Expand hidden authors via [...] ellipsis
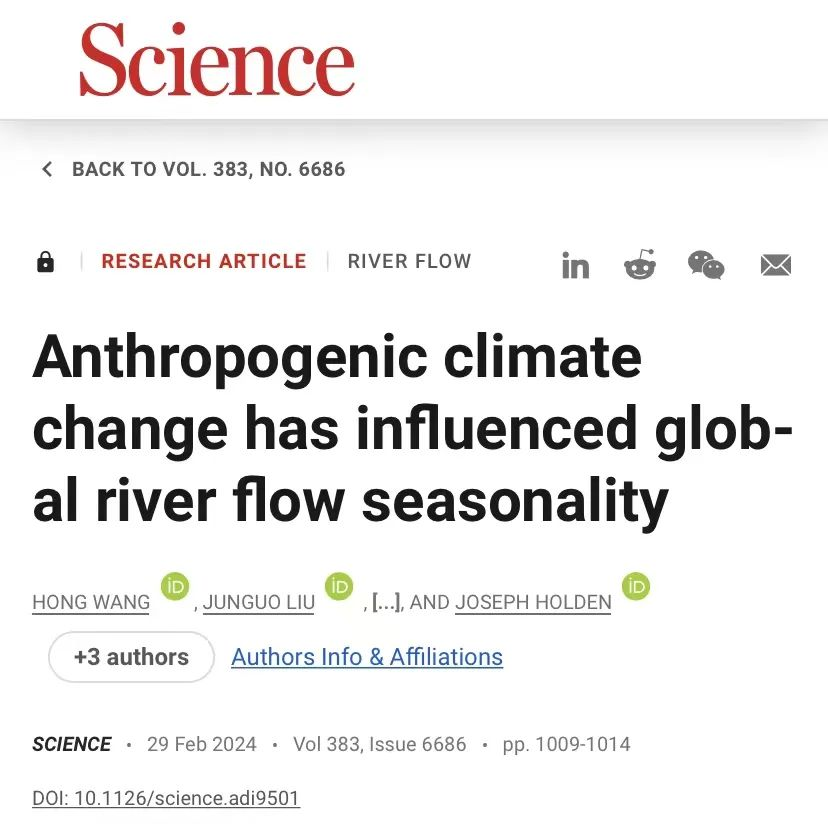Image resolution: width=828 pixels, height=824 pixels. [x=387, y=602]
